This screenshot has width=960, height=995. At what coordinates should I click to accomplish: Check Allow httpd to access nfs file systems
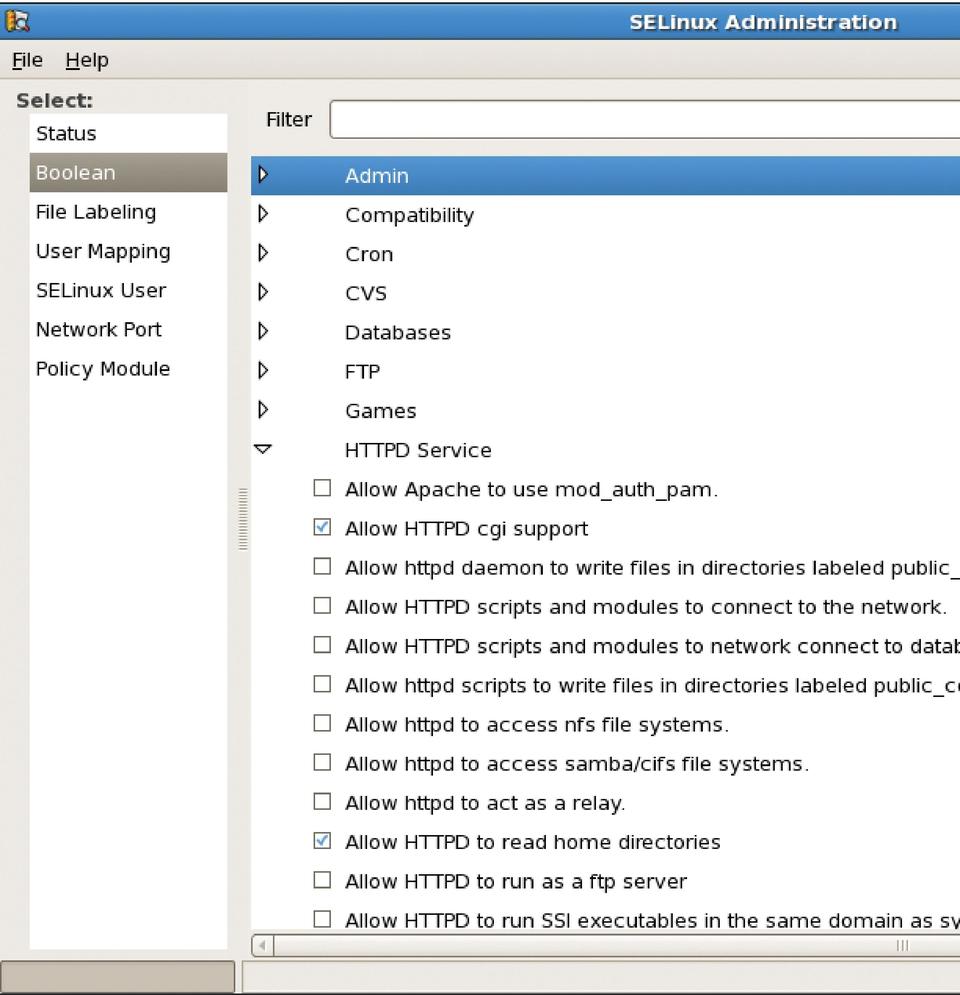click(322, 723)
